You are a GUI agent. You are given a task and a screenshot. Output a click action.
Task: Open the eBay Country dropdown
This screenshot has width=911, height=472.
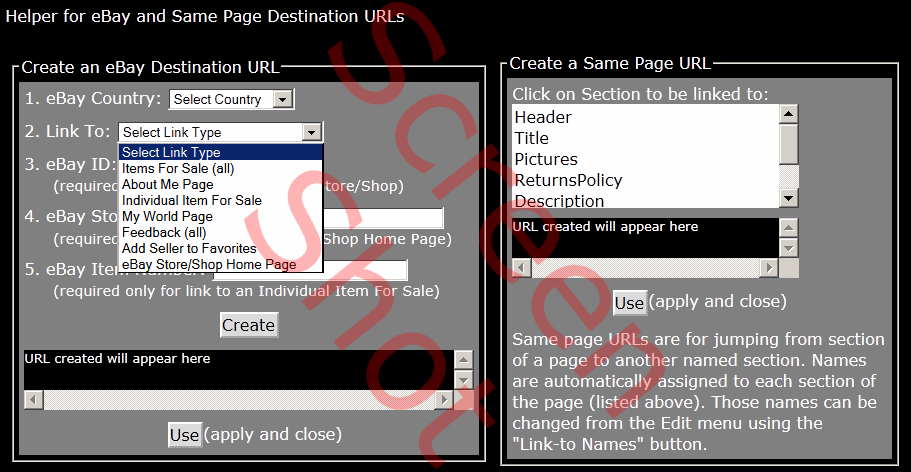(x=231, y=99)
